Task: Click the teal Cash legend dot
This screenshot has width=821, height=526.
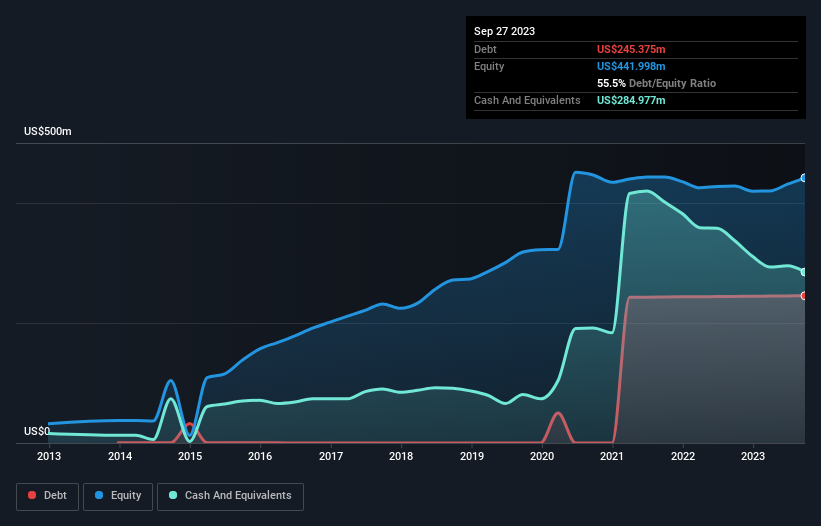Action: (173, 495)
